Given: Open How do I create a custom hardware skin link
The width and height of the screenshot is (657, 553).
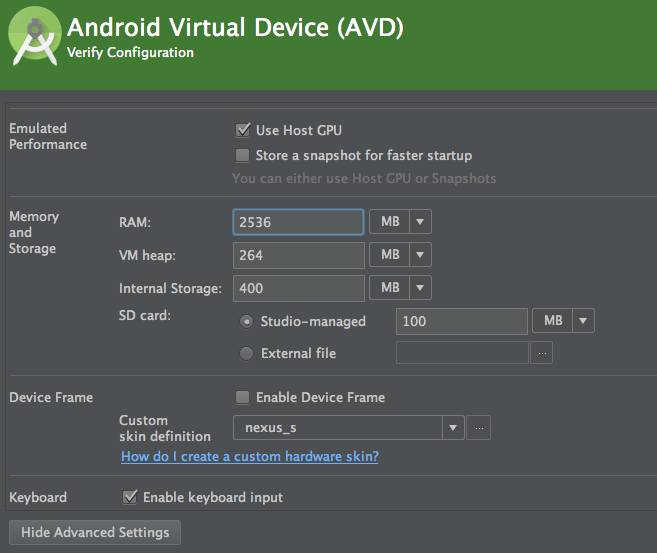Looking at the screenshot, I should coord(250,456).
